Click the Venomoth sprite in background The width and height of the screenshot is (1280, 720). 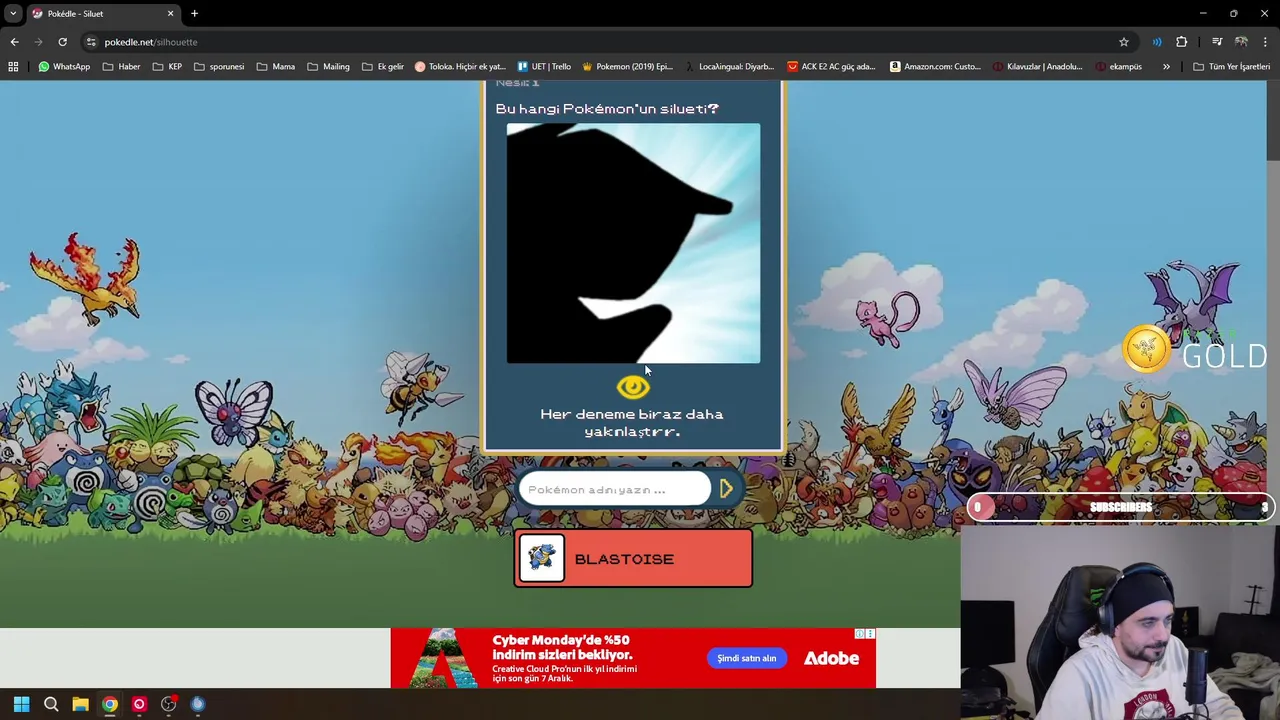(1013, 392)
